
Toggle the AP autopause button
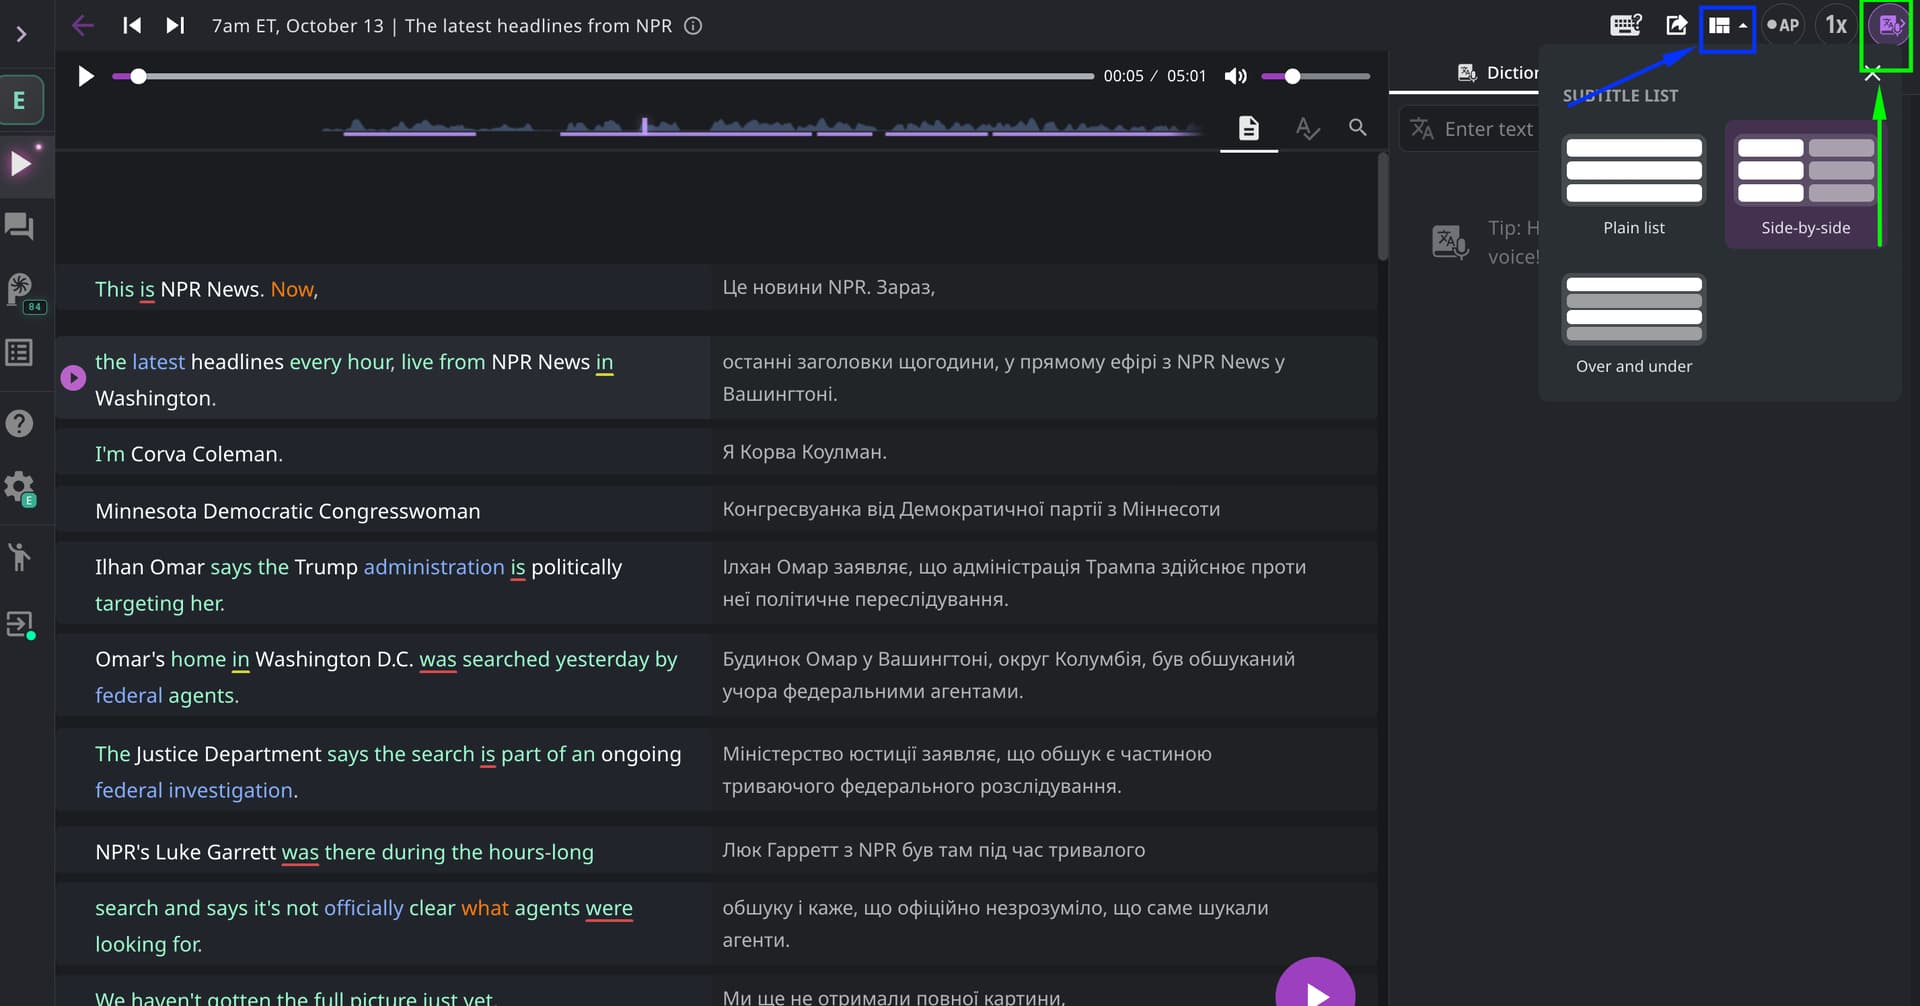point(1782,25)
